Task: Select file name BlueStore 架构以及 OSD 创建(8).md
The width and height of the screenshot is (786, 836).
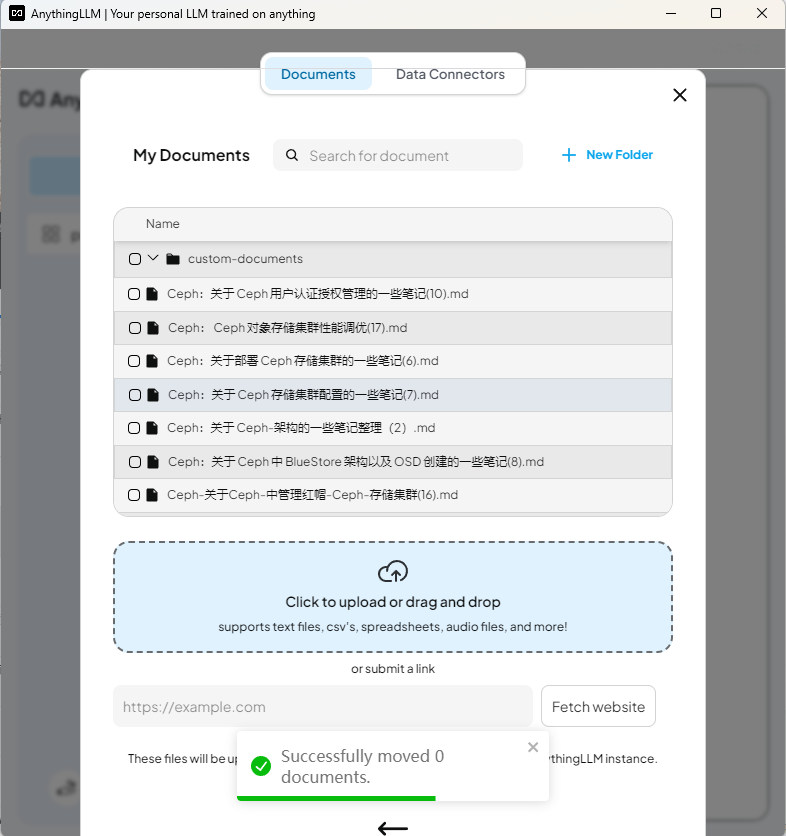Action: (x=356, y=462)
